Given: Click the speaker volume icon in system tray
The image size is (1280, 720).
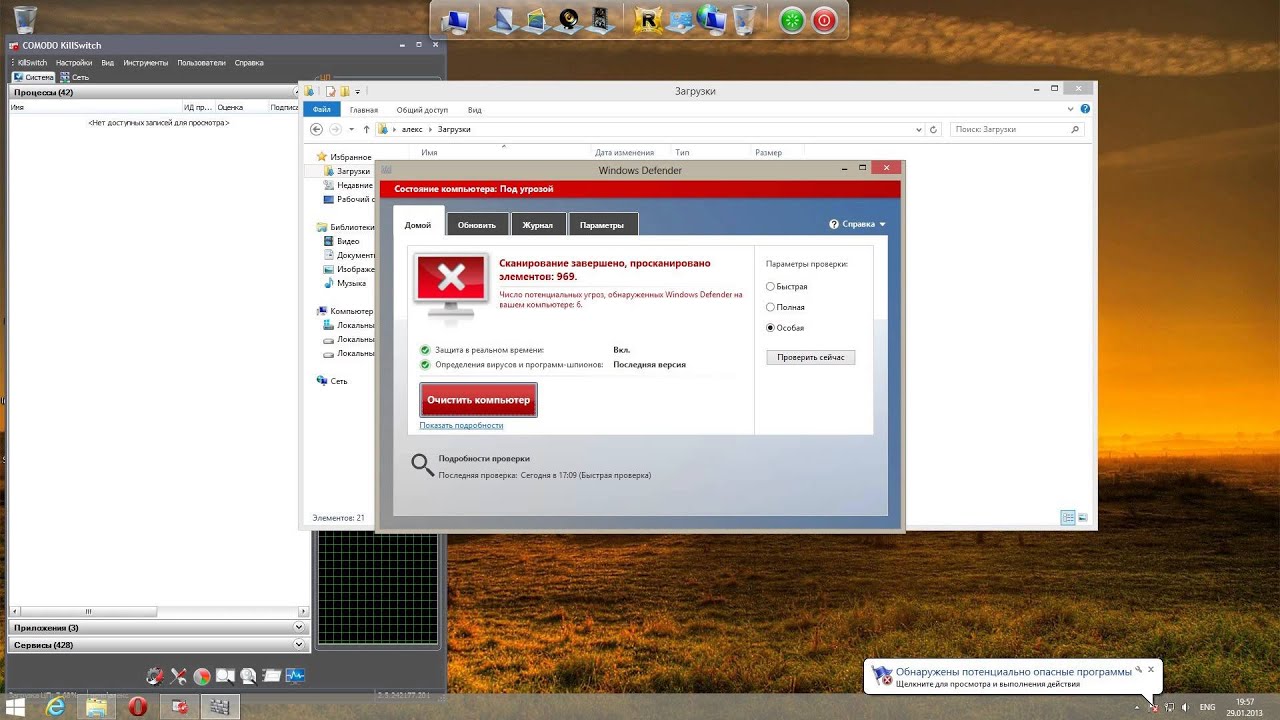Looking at the screenshot, I should (x=1184, y=707).
